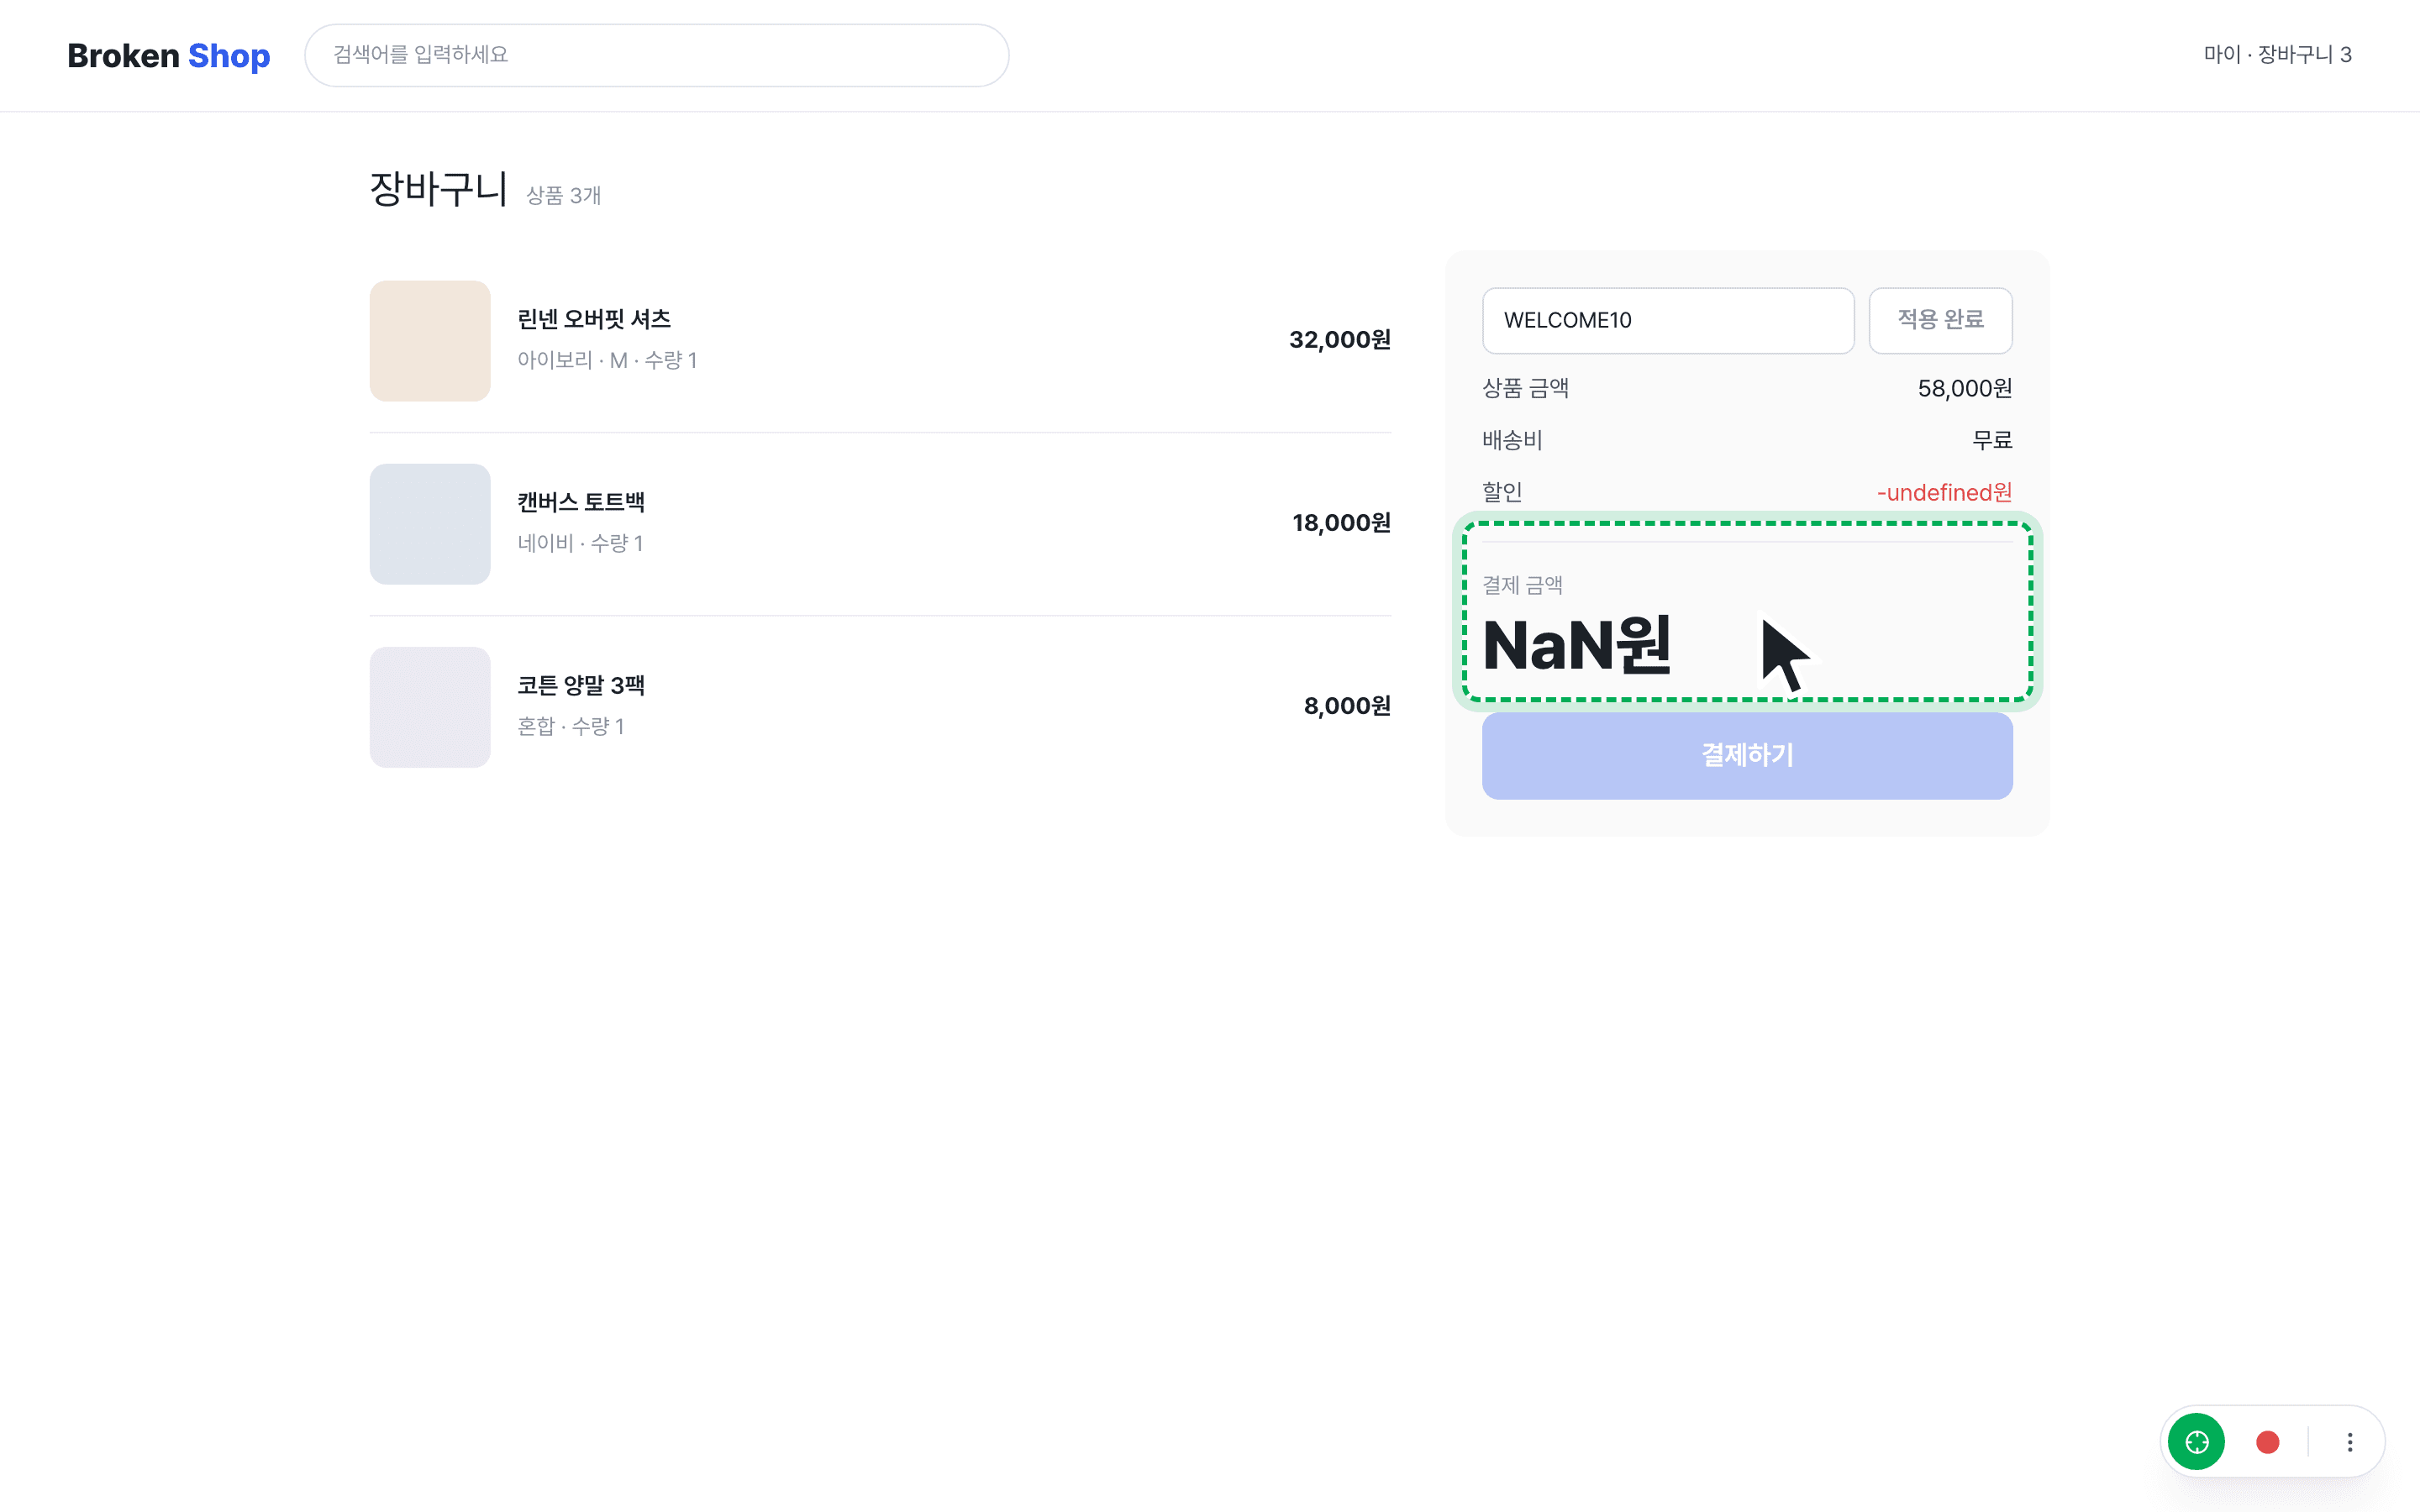Image resolution: width=2420 pixels, height=1512 pixels.
Task: Click the 적용 완료 button
Action: [1940, 320]
